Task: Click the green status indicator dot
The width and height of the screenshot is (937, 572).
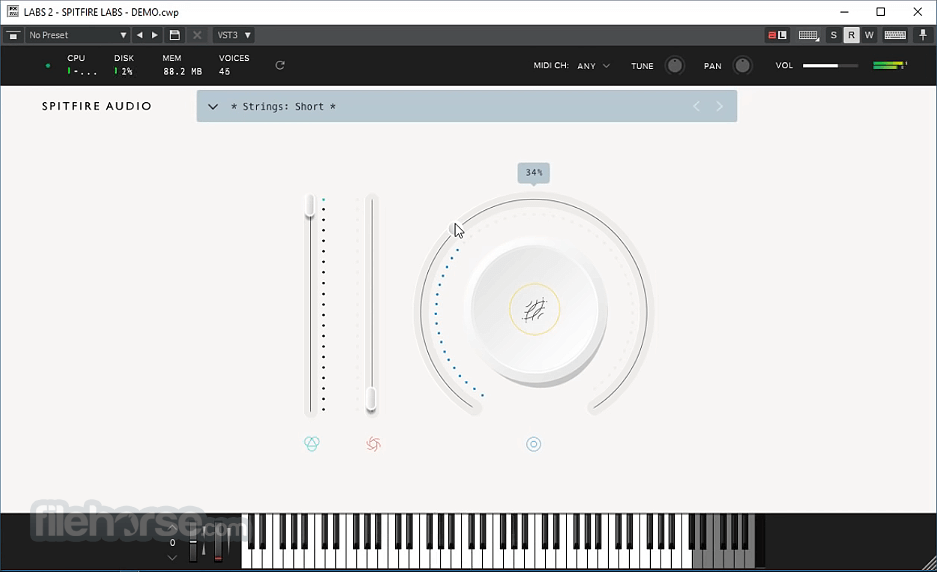Action: [x=48, y=66]
